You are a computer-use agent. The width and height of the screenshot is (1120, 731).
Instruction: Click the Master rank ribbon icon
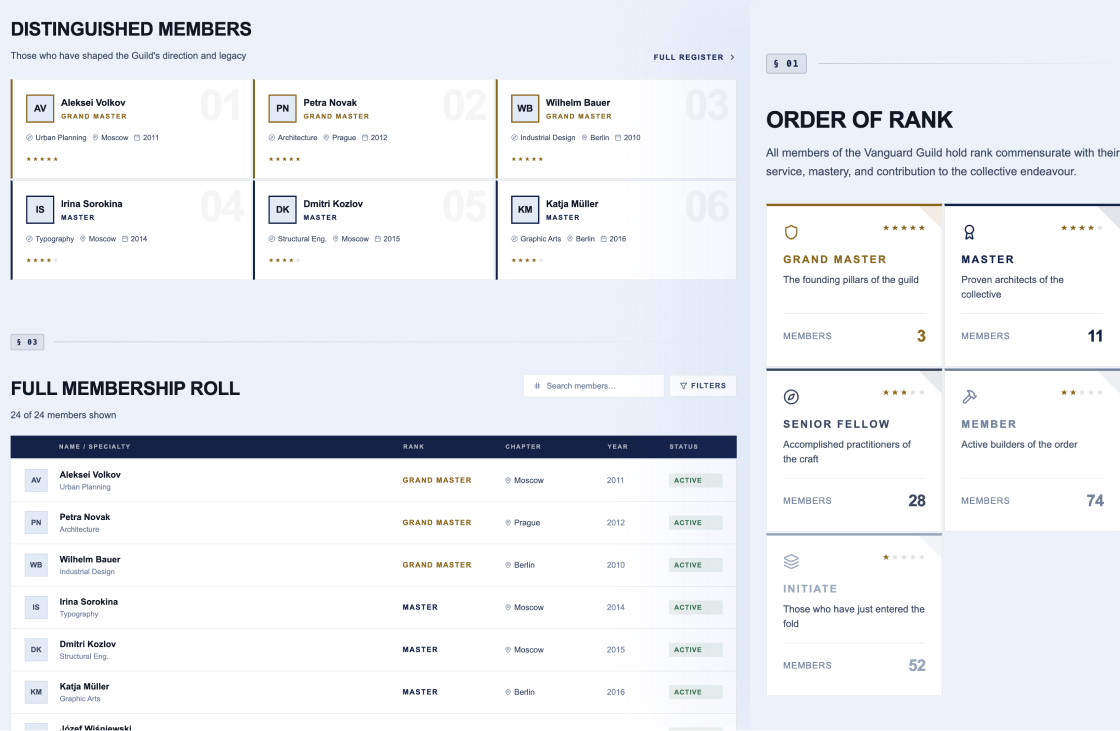pos(968,232)
